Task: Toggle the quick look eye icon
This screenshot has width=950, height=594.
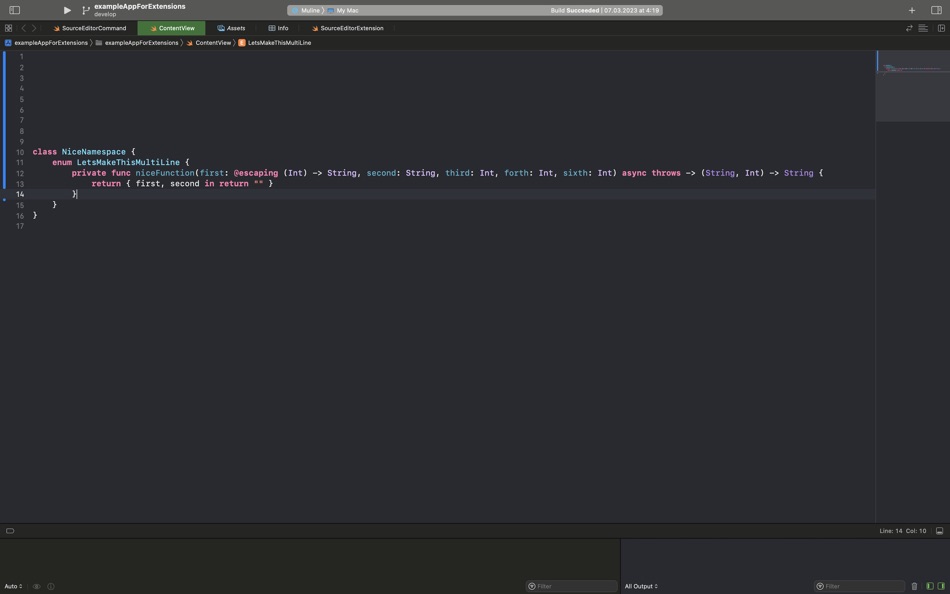Action: [36, 586]
